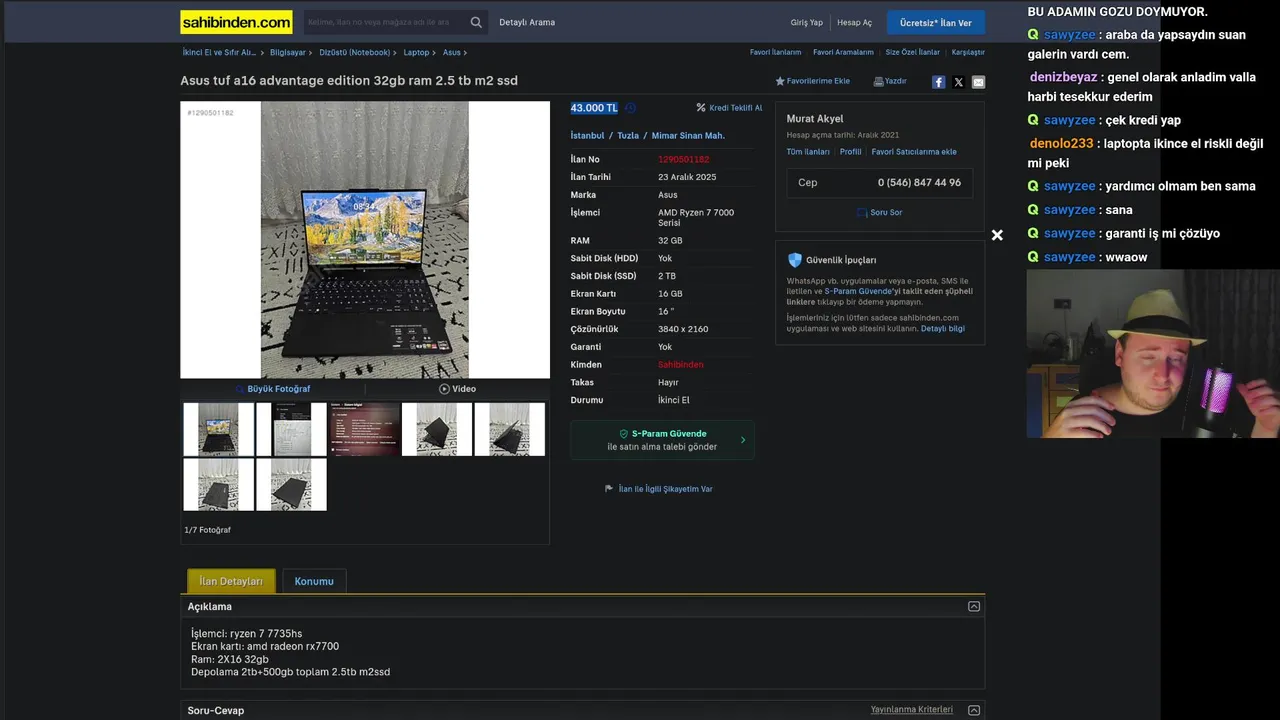Add listing to favorites via star icon

point(780,81)
